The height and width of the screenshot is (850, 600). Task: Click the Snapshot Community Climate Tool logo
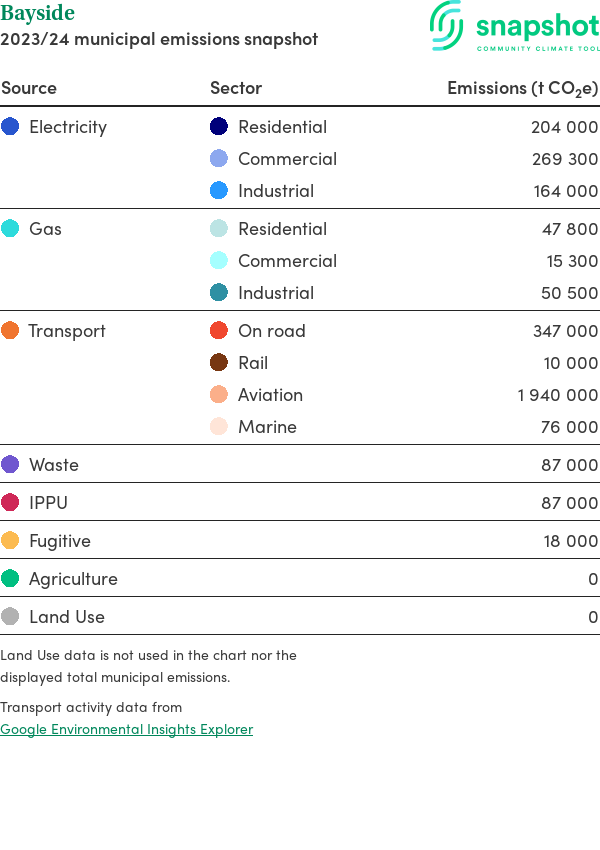(x=514, y=27)
